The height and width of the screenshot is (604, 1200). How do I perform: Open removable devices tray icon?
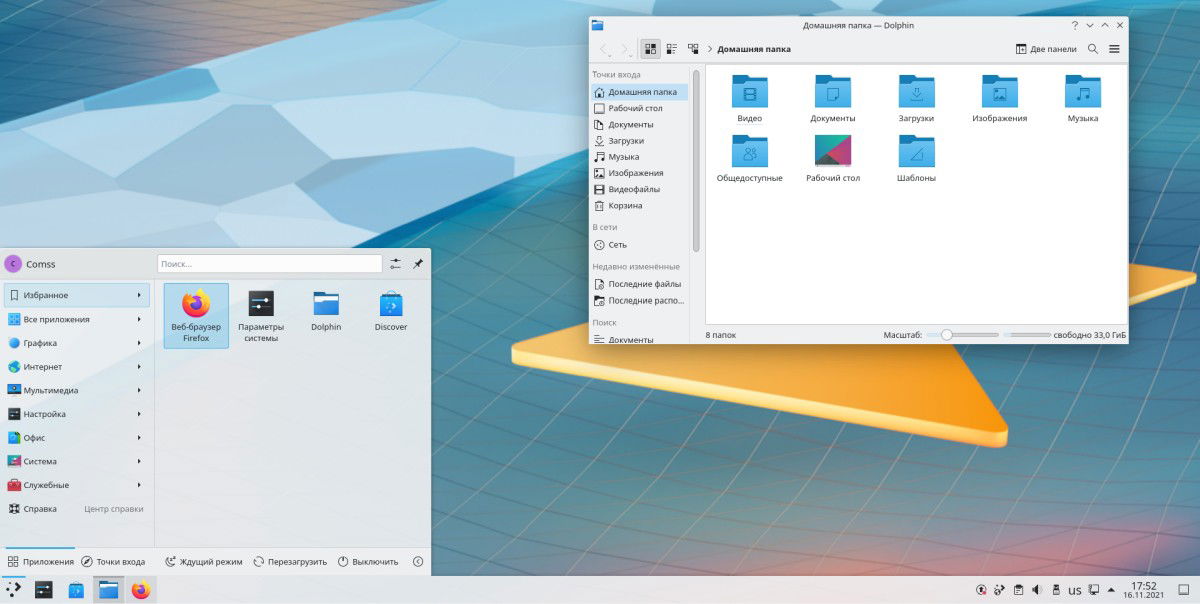(1055, 590)
